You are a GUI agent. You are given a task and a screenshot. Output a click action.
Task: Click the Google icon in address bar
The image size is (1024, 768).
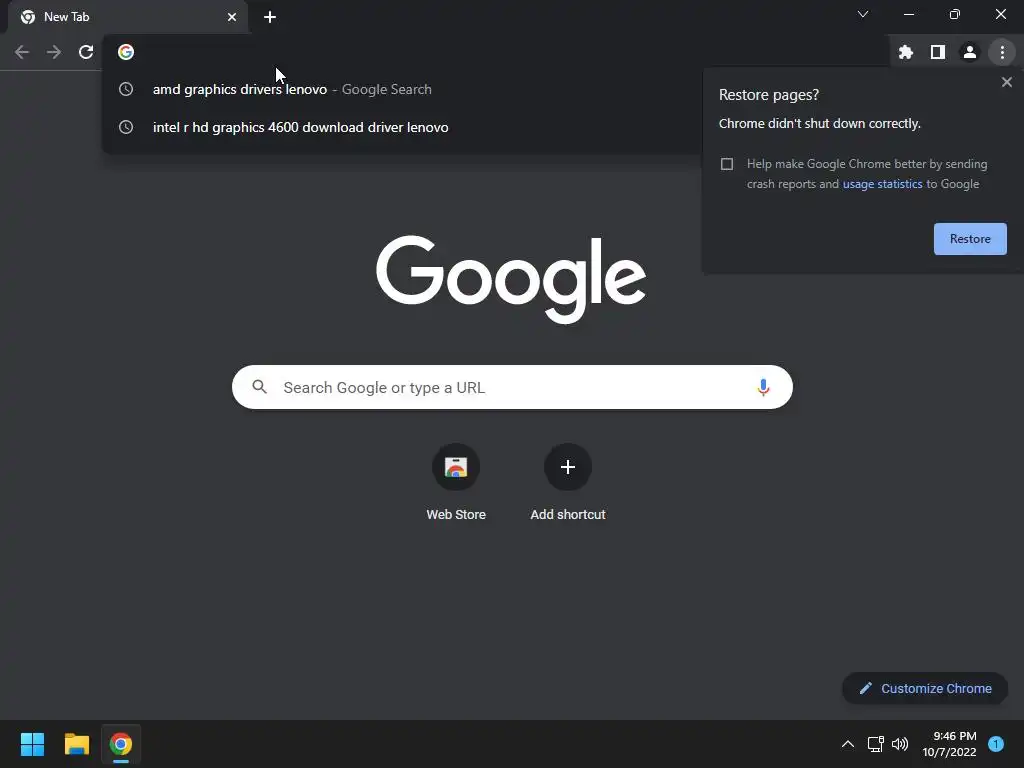coord(126,52)
